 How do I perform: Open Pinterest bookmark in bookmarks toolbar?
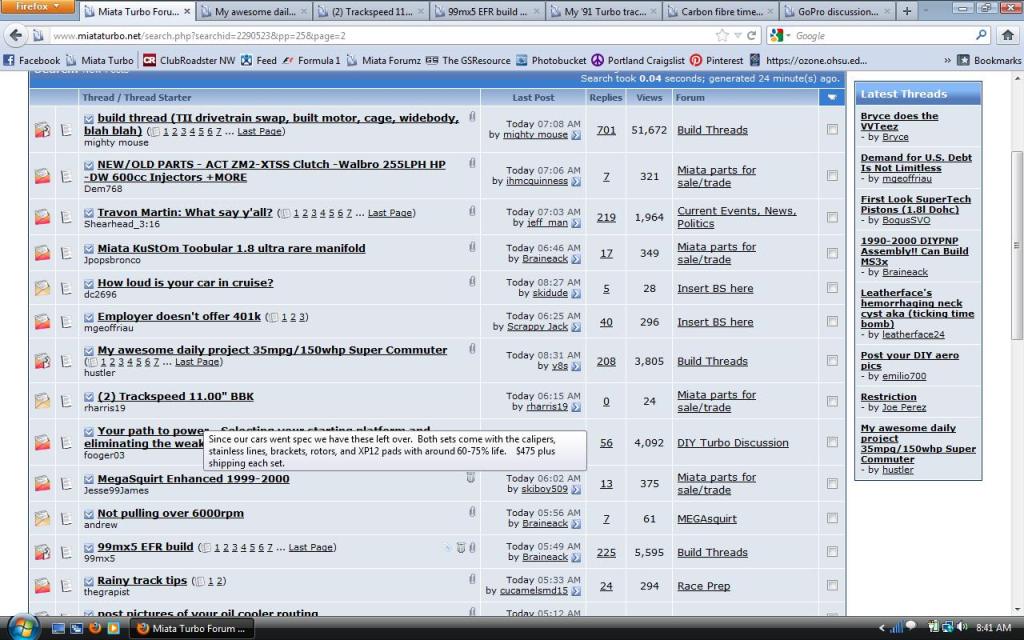click(x=716, y=60)
